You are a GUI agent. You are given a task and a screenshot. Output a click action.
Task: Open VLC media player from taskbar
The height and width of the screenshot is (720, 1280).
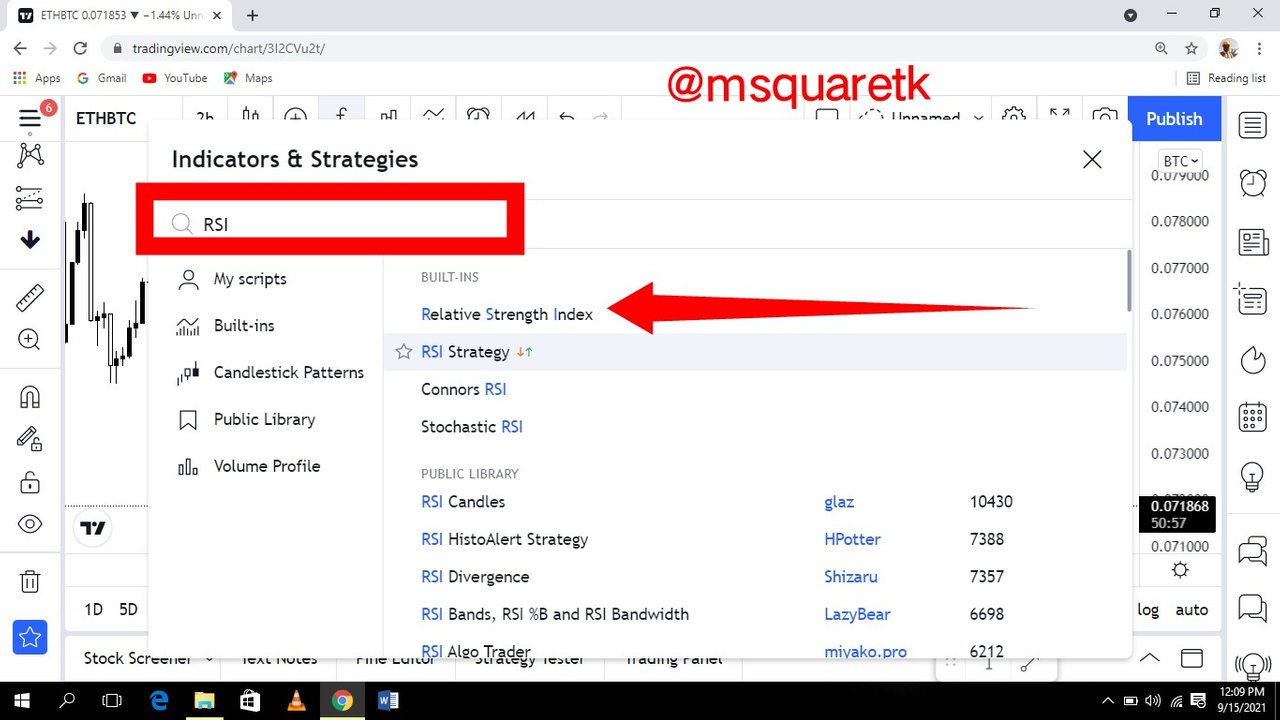[296, 701]
